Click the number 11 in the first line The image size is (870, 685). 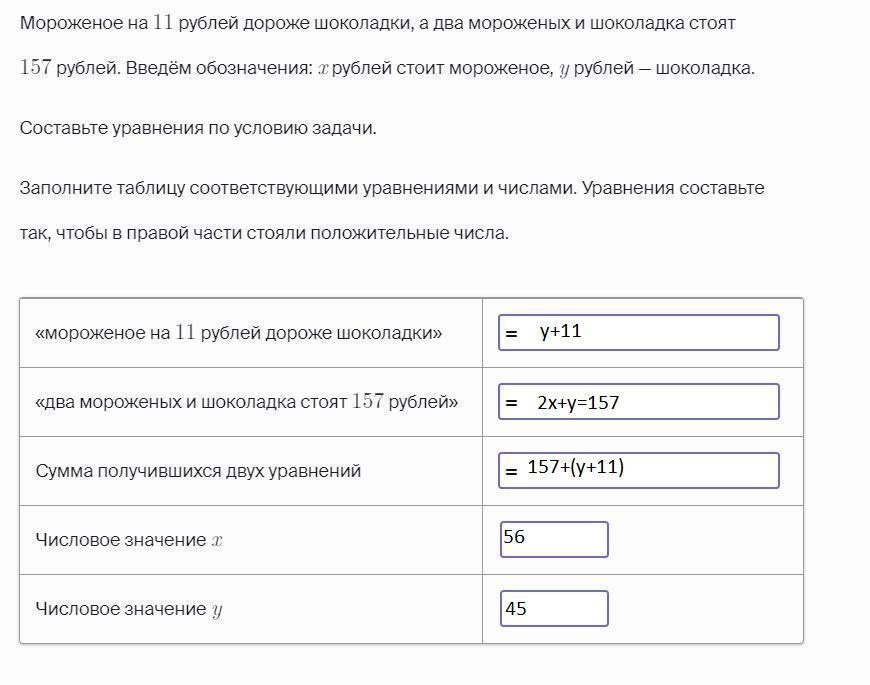point(163,22)
